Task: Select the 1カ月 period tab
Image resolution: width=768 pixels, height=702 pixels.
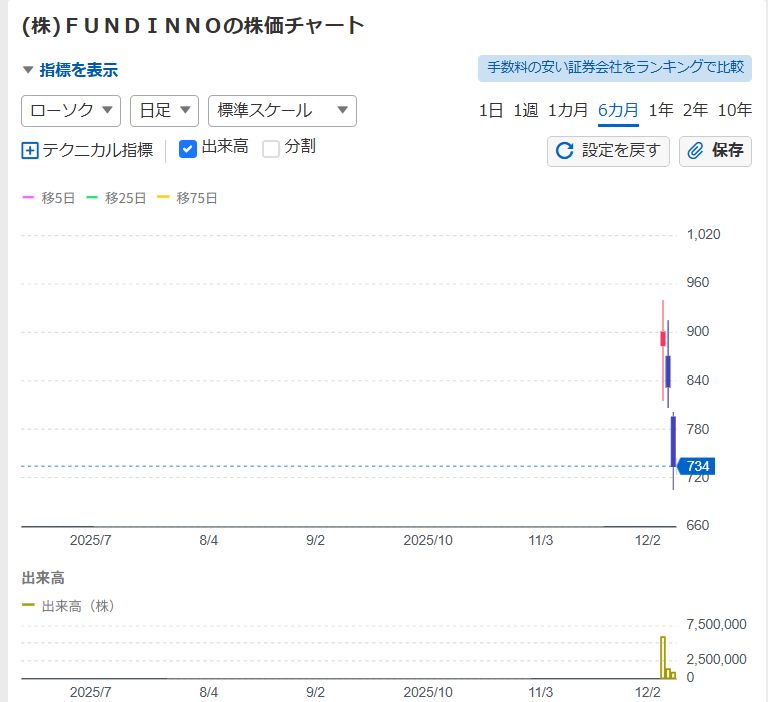Action: click(568, 110)
